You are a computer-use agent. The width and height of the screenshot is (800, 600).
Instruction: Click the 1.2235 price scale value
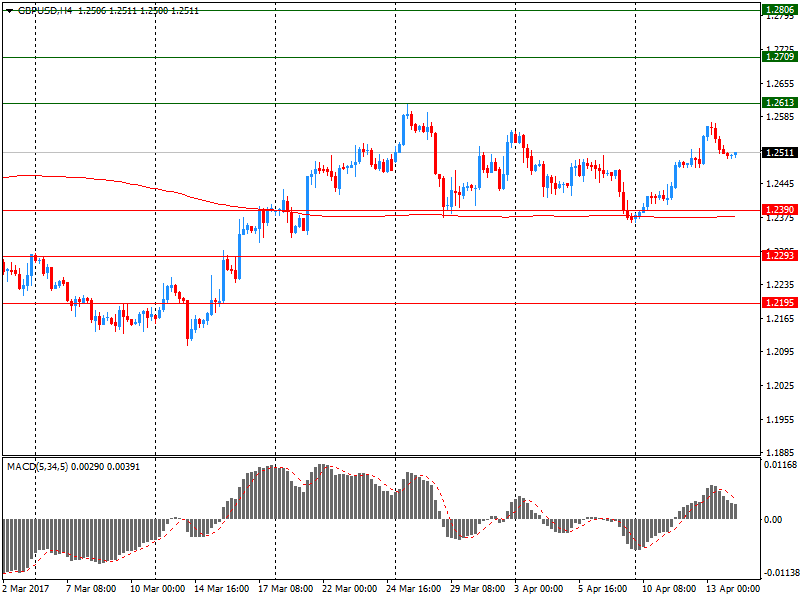(780, 285)
